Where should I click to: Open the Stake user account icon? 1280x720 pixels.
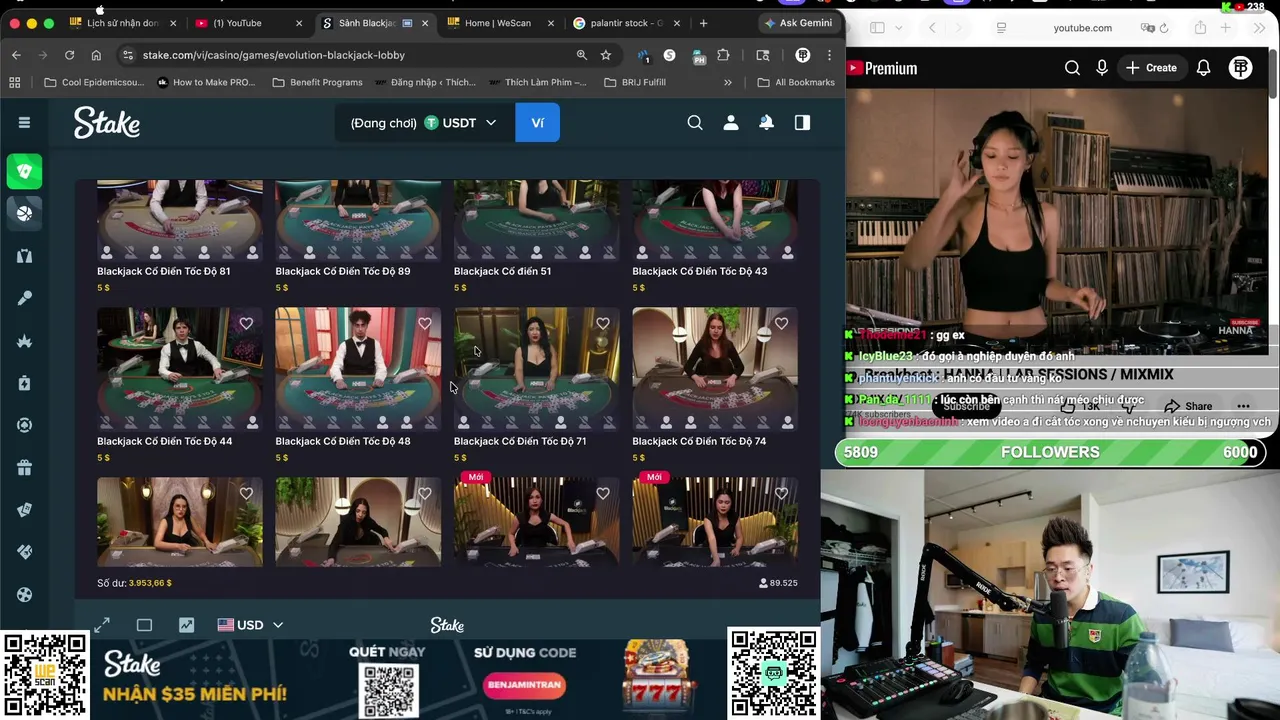click(731, 122)
